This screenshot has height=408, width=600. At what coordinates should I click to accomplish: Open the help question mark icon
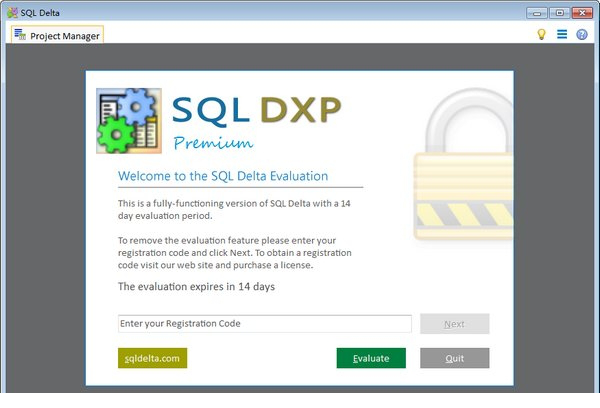582,34
